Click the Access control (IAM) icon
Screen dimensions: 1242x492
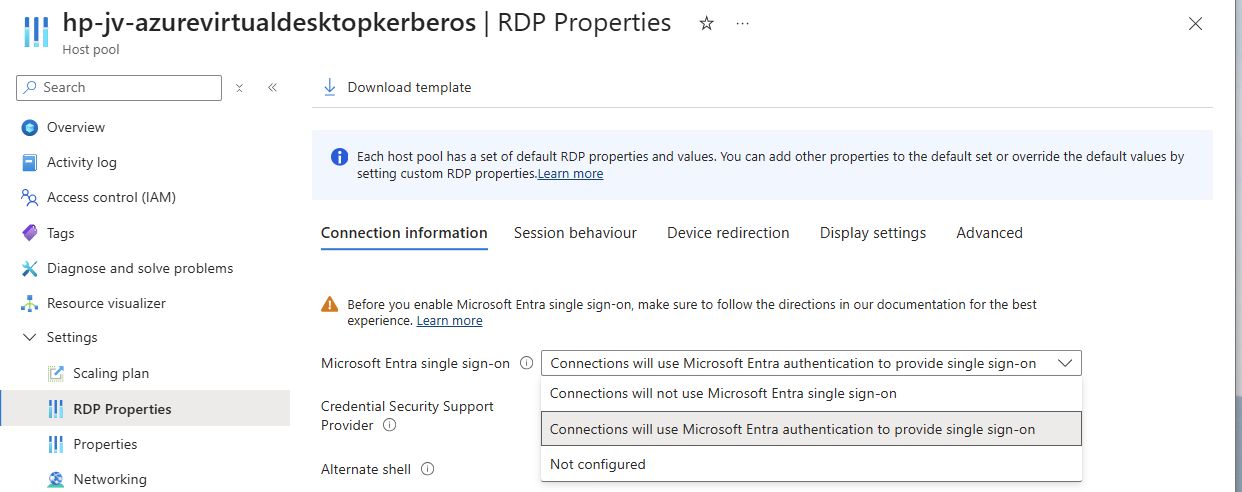coord(29,197)
